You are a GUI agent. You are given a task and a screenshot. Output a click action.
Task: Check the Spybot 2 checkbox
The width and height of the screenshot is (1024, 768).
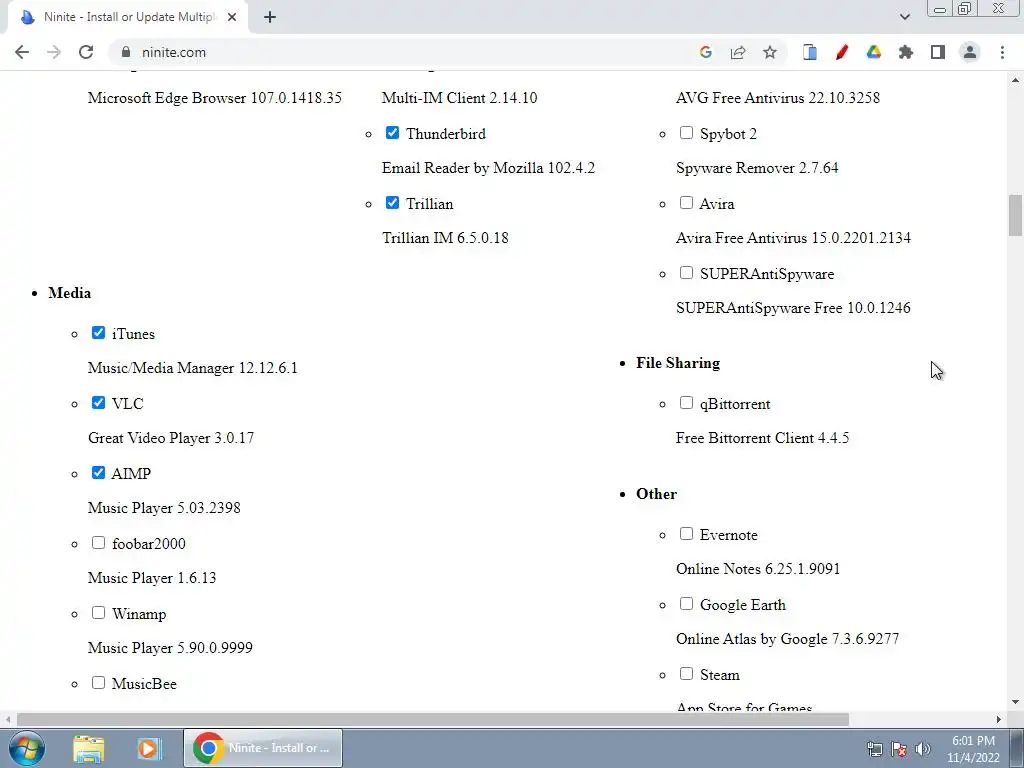click(686, 133)
